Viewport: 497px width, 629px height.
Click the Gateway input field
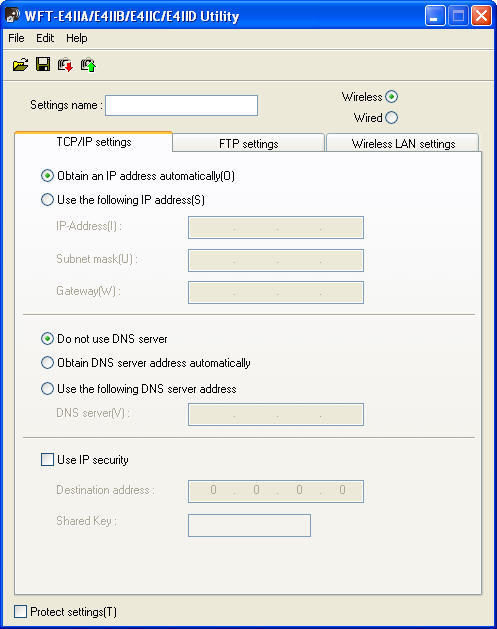coord(276,292)
